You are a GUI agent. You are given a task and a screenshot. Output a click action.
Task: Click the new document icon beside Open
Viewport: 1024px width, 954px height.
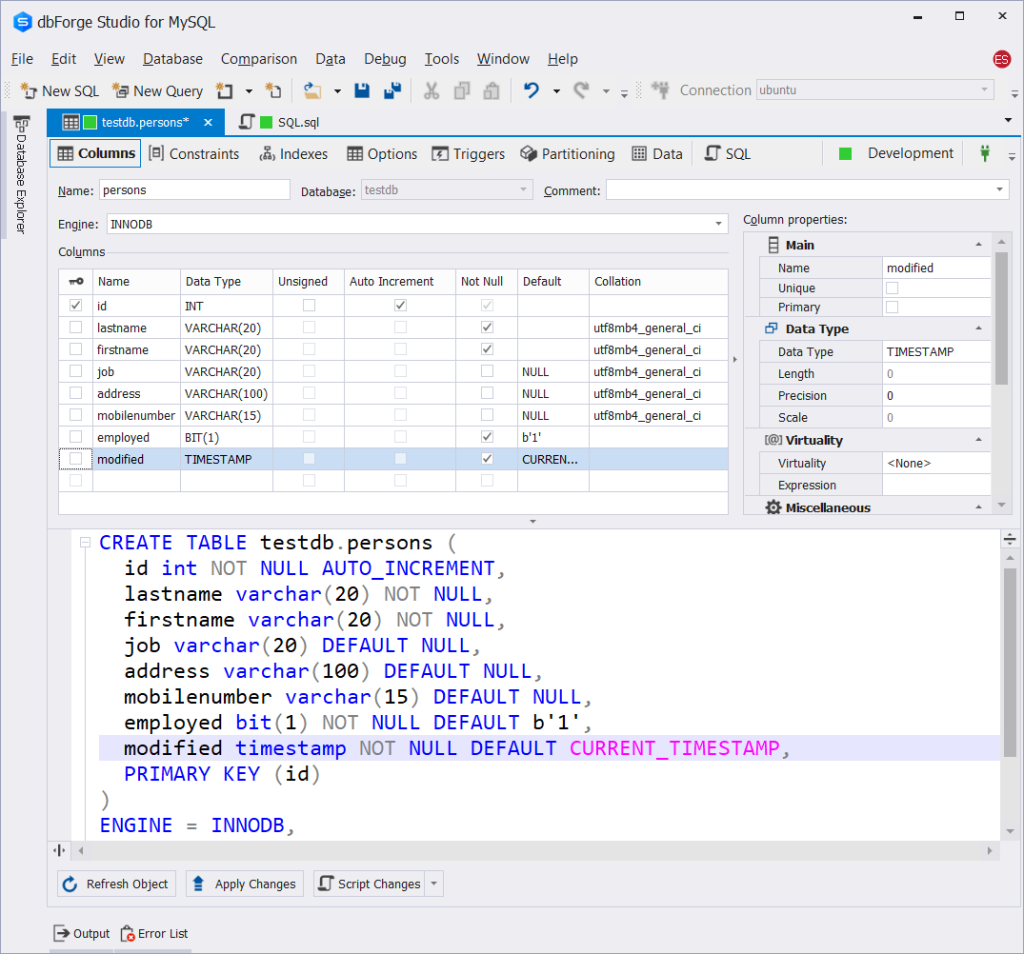273,91
